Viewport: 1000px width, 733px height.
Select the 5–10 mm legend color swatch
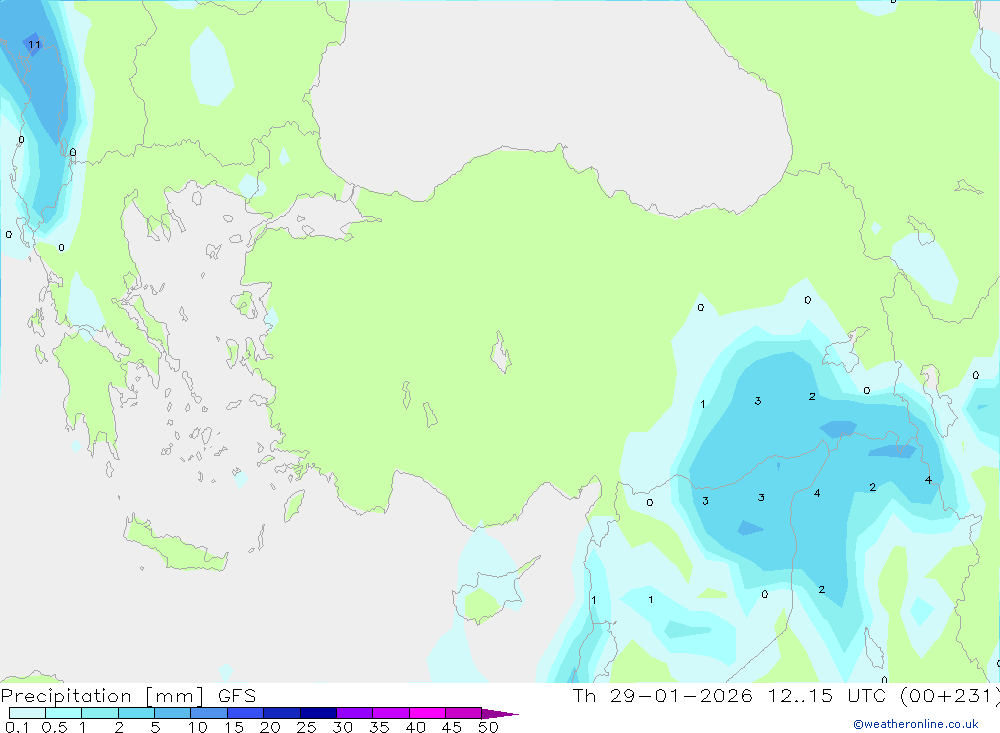tap(172, 713)
